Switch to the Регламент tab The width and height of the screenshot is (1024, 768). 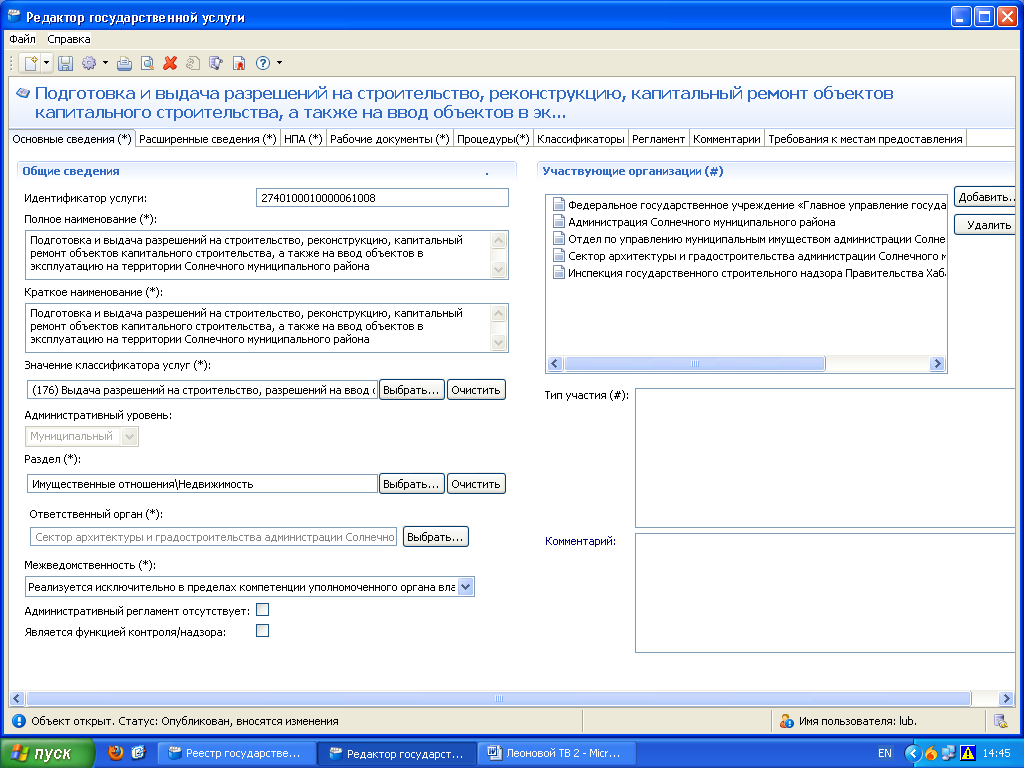658,139
